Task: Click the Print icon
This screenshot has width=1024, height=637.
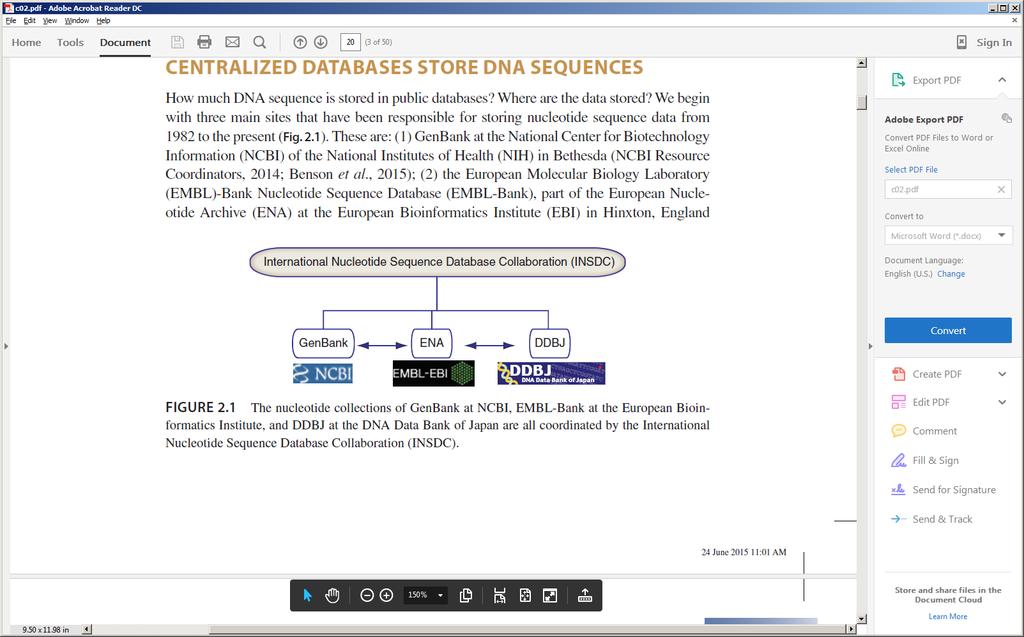Action: [204, 42]
